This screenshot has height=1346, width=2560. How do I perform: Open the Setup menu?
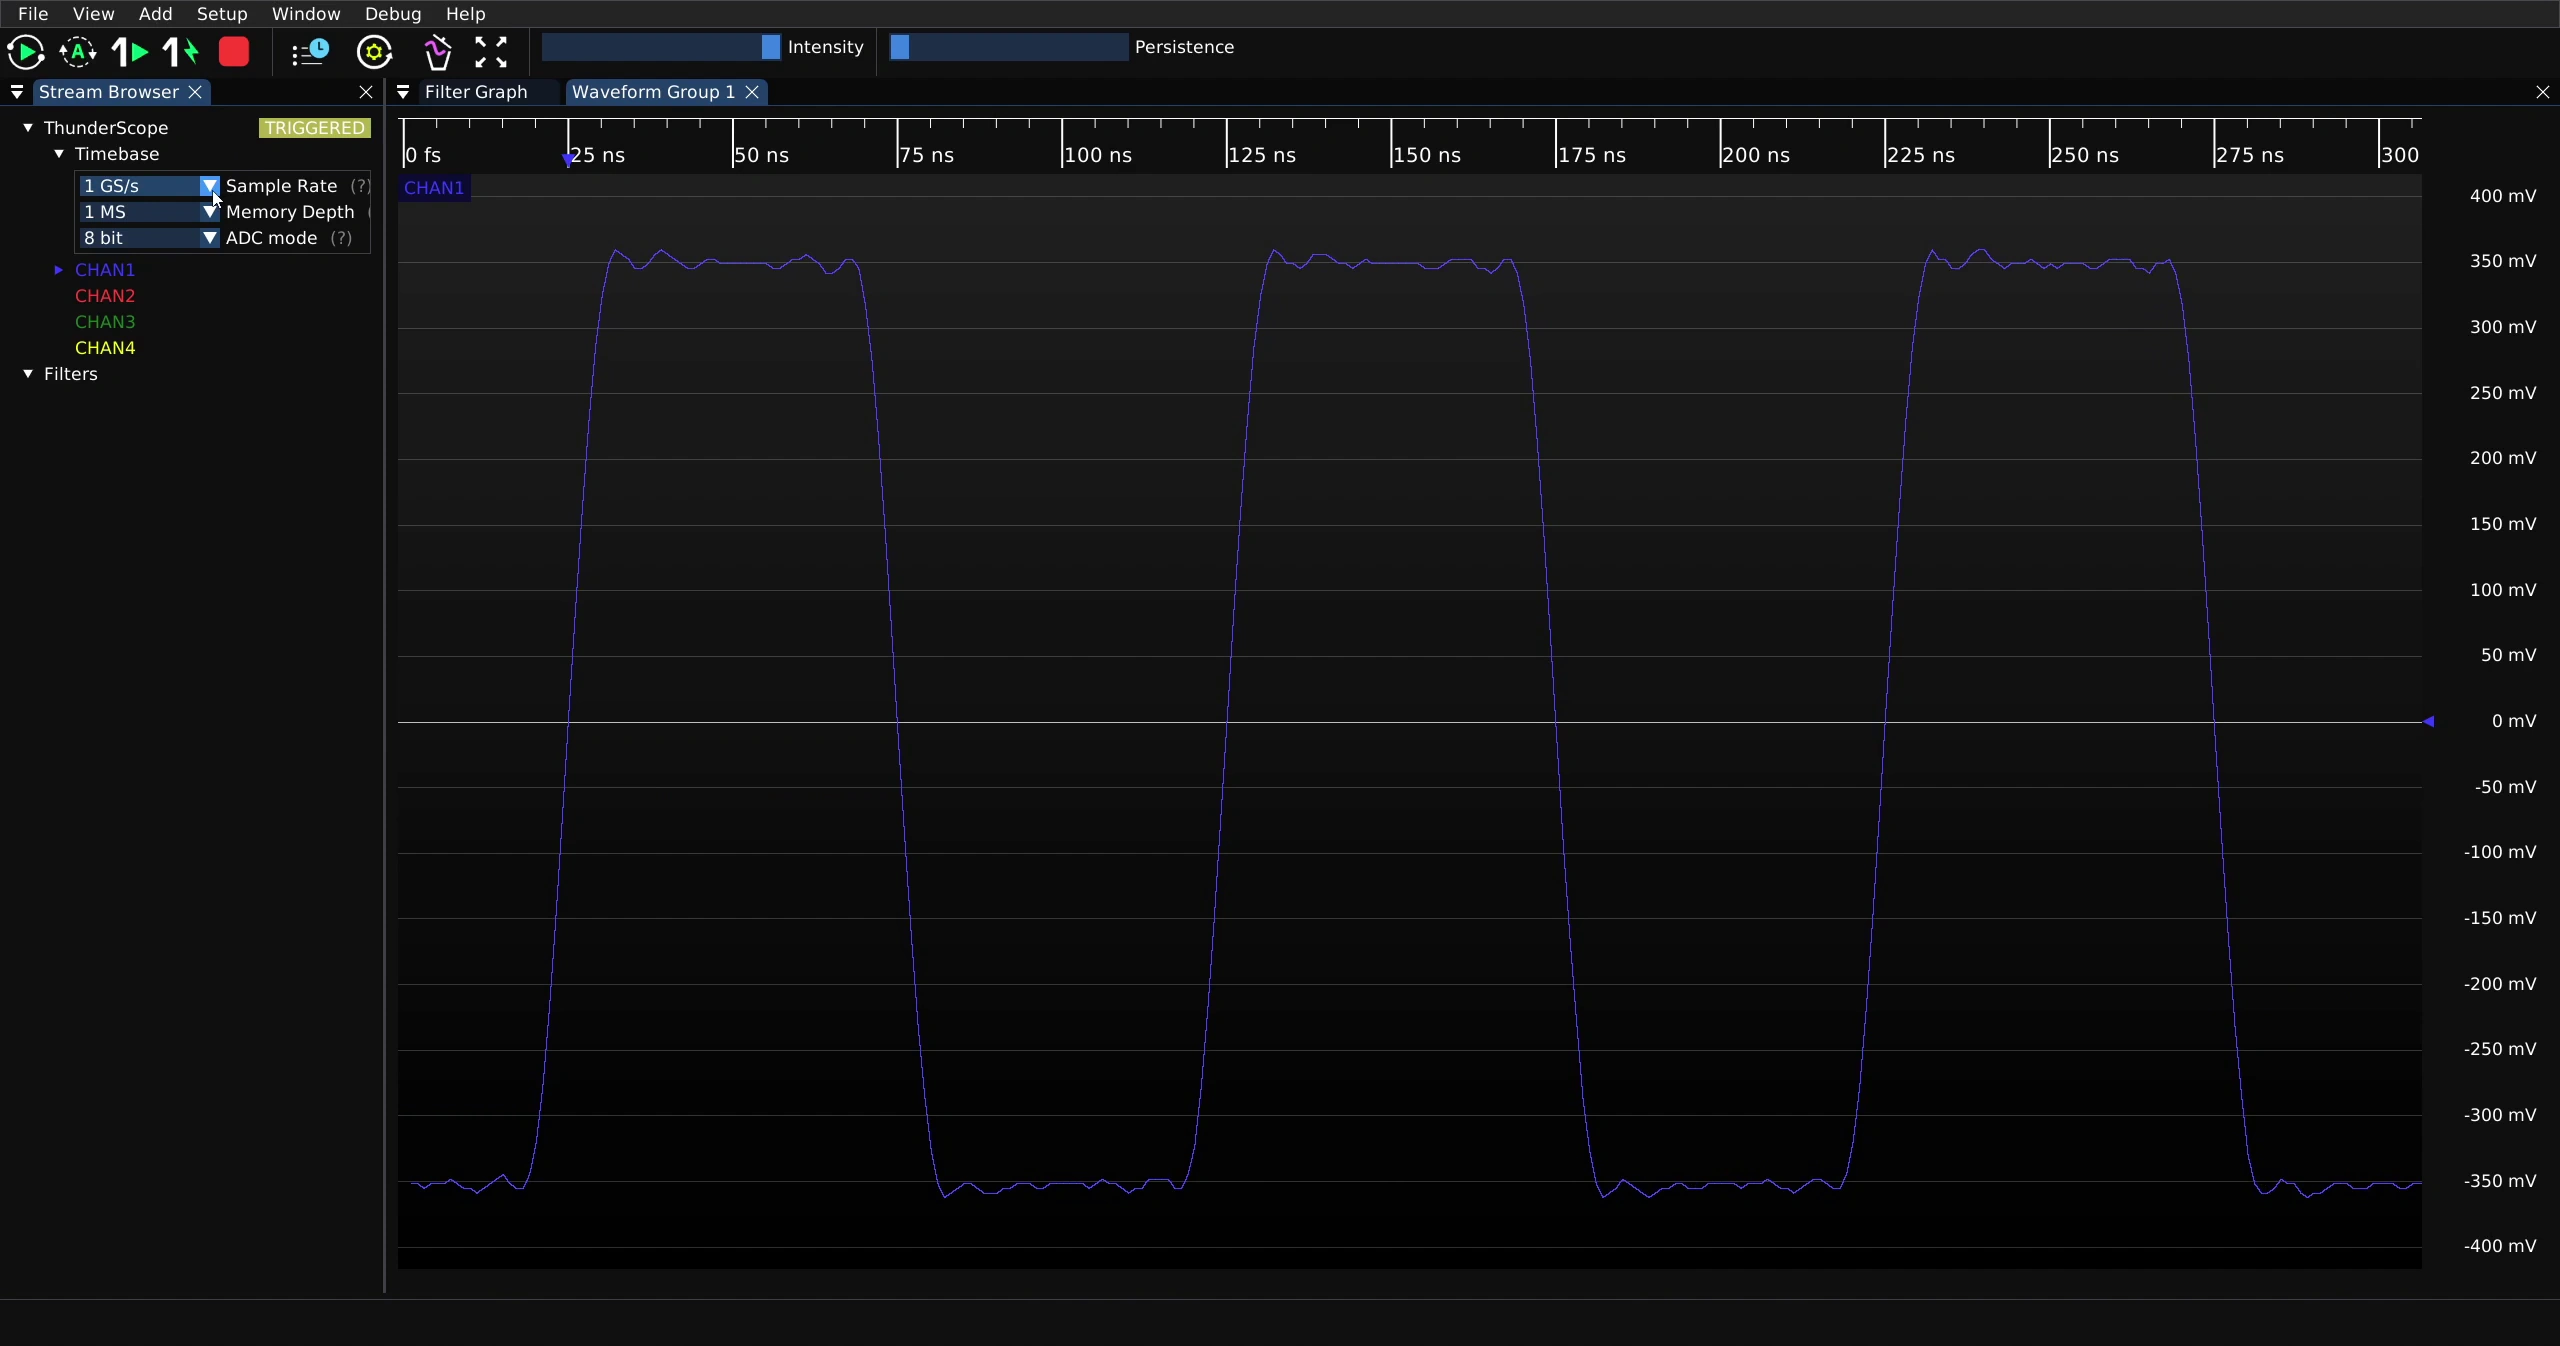click(222, 14)
